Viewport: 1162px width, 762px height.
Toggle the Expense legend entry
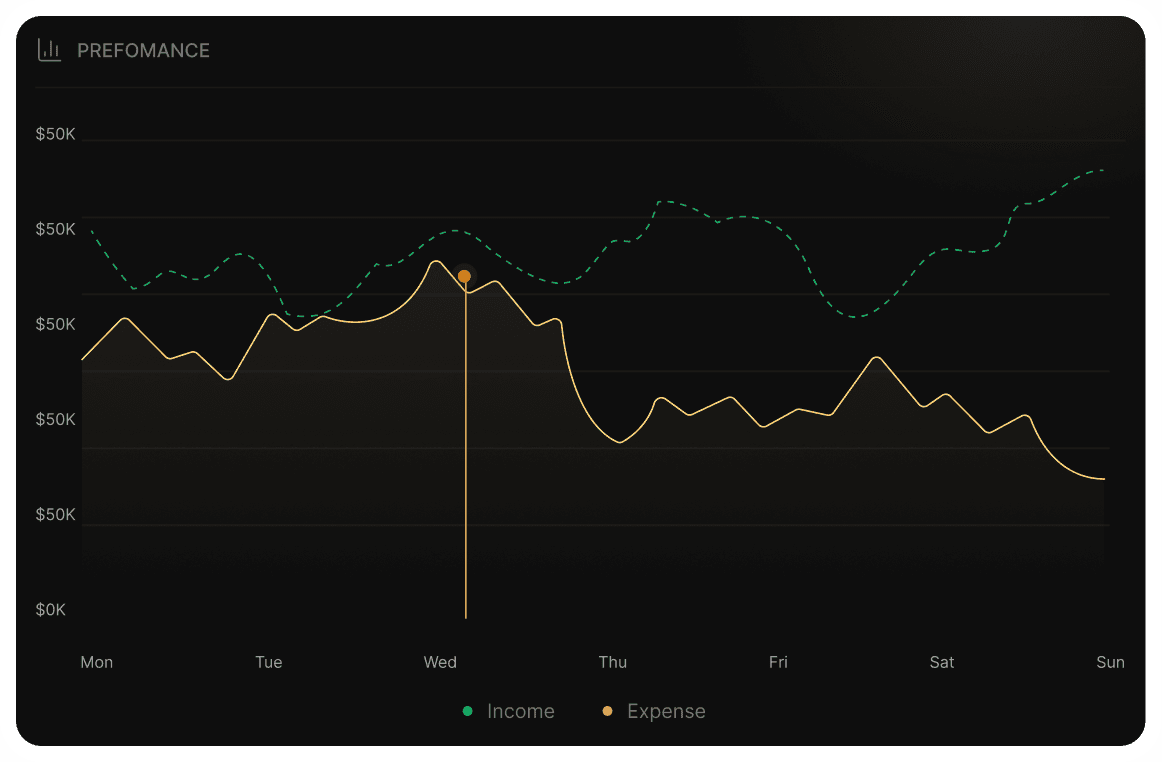(653, 711)
